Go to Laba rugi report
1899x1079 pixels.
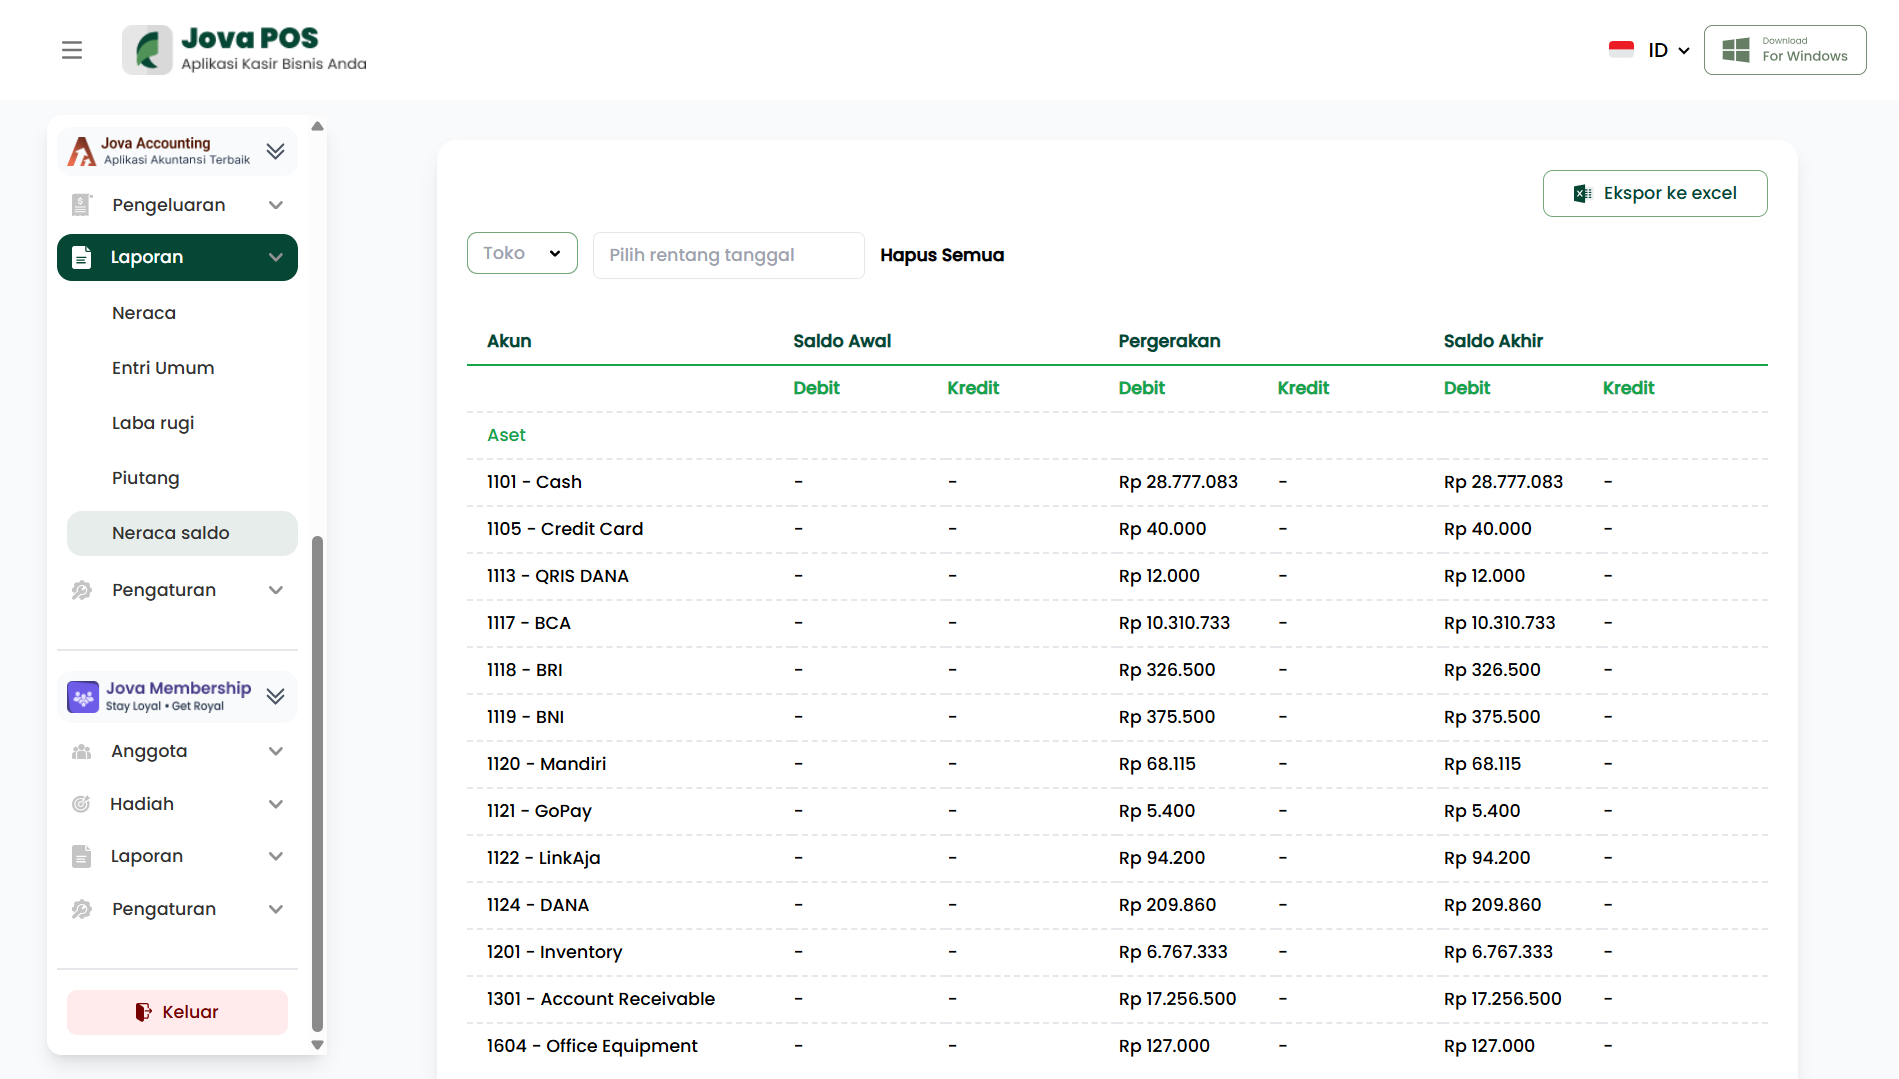(x=153, y=423)
